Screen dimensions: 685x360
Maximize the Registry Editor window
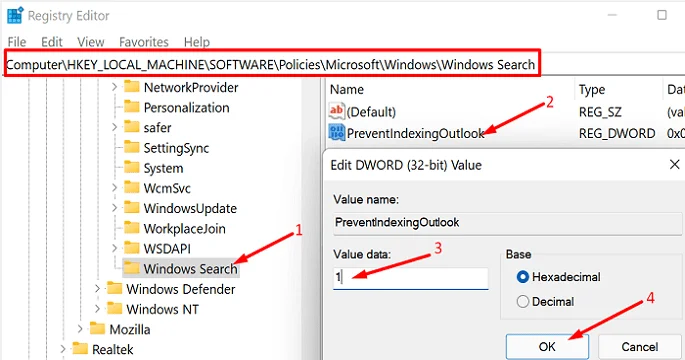(x=662, y=15)
